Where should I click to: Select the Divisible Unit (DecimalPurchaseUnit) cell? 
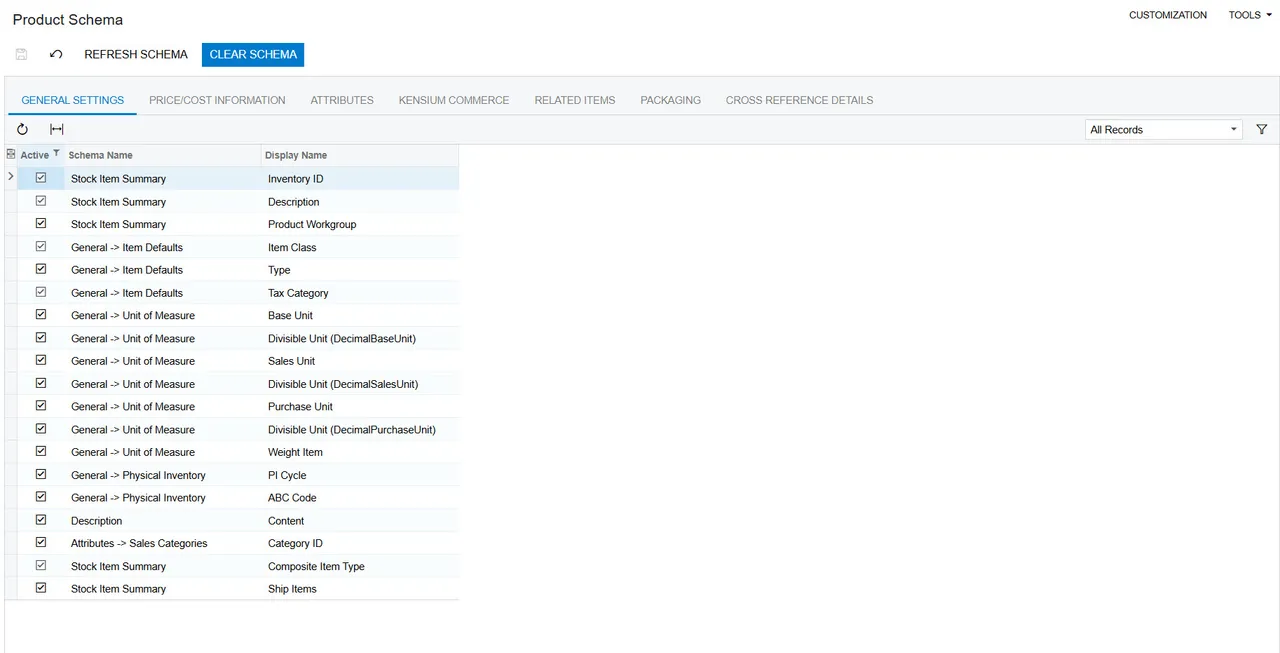pos(360,429)
